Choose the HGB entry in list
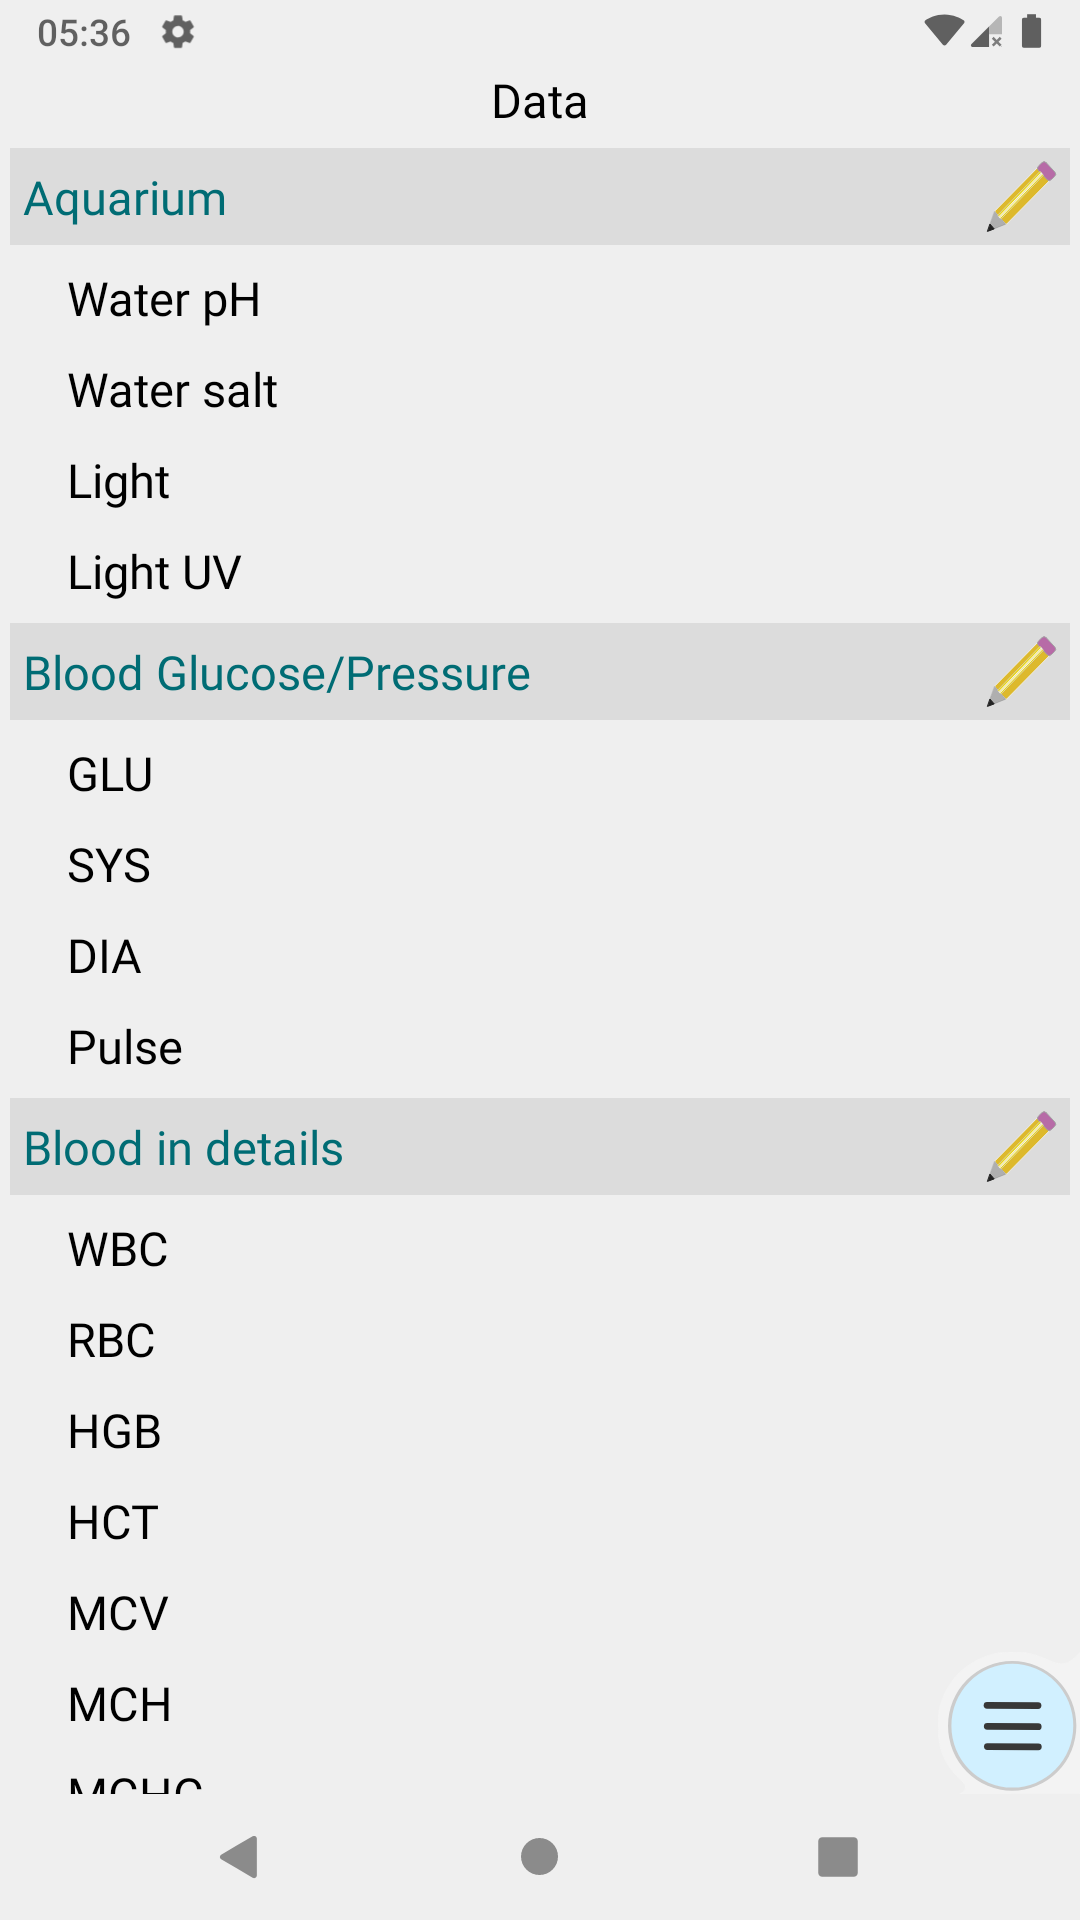 115,1432
